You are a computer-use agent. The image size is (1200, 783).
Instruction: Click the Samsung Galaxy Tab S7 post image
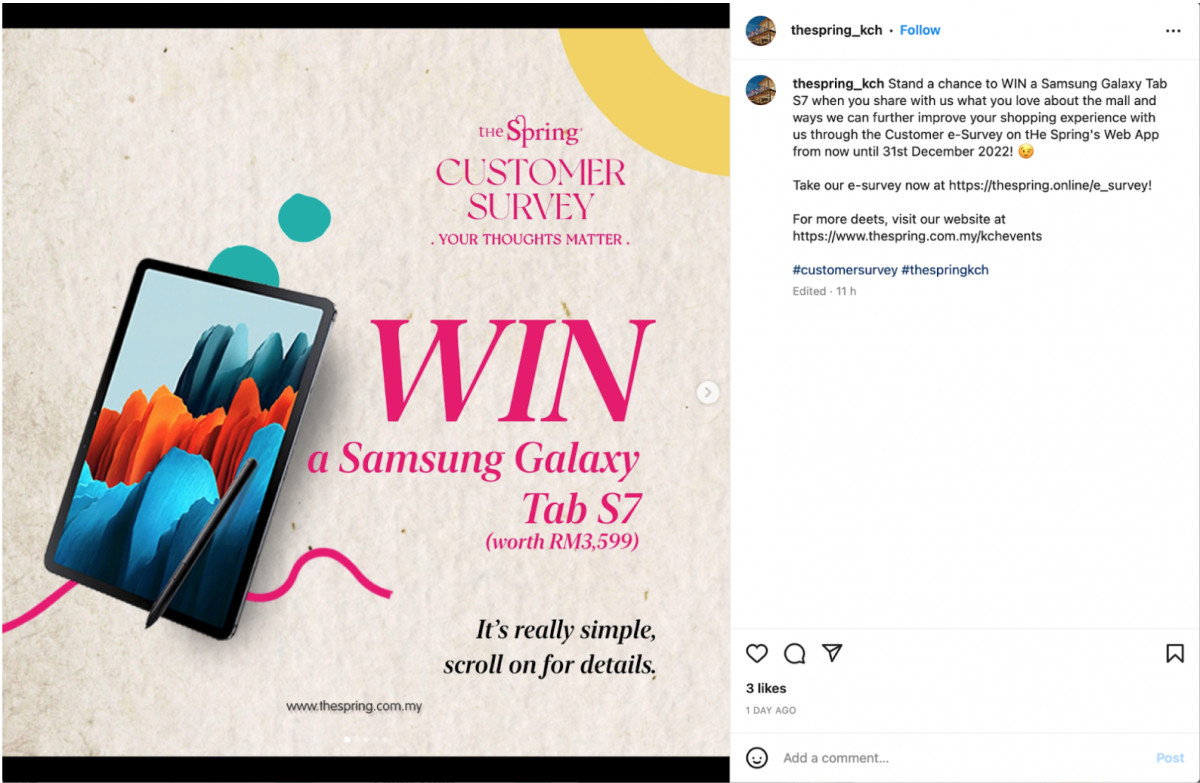(x=366, y=392)
